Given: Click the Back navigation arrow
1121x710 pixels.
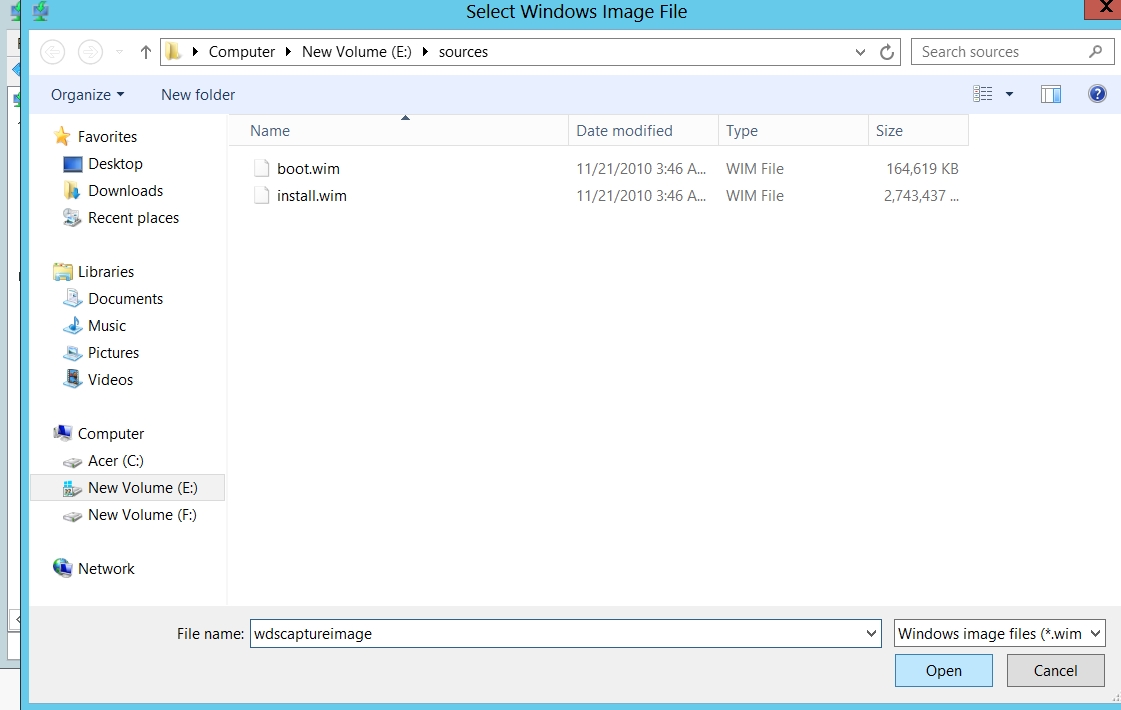Looking at the screenshot, I should tap(52, 52).
